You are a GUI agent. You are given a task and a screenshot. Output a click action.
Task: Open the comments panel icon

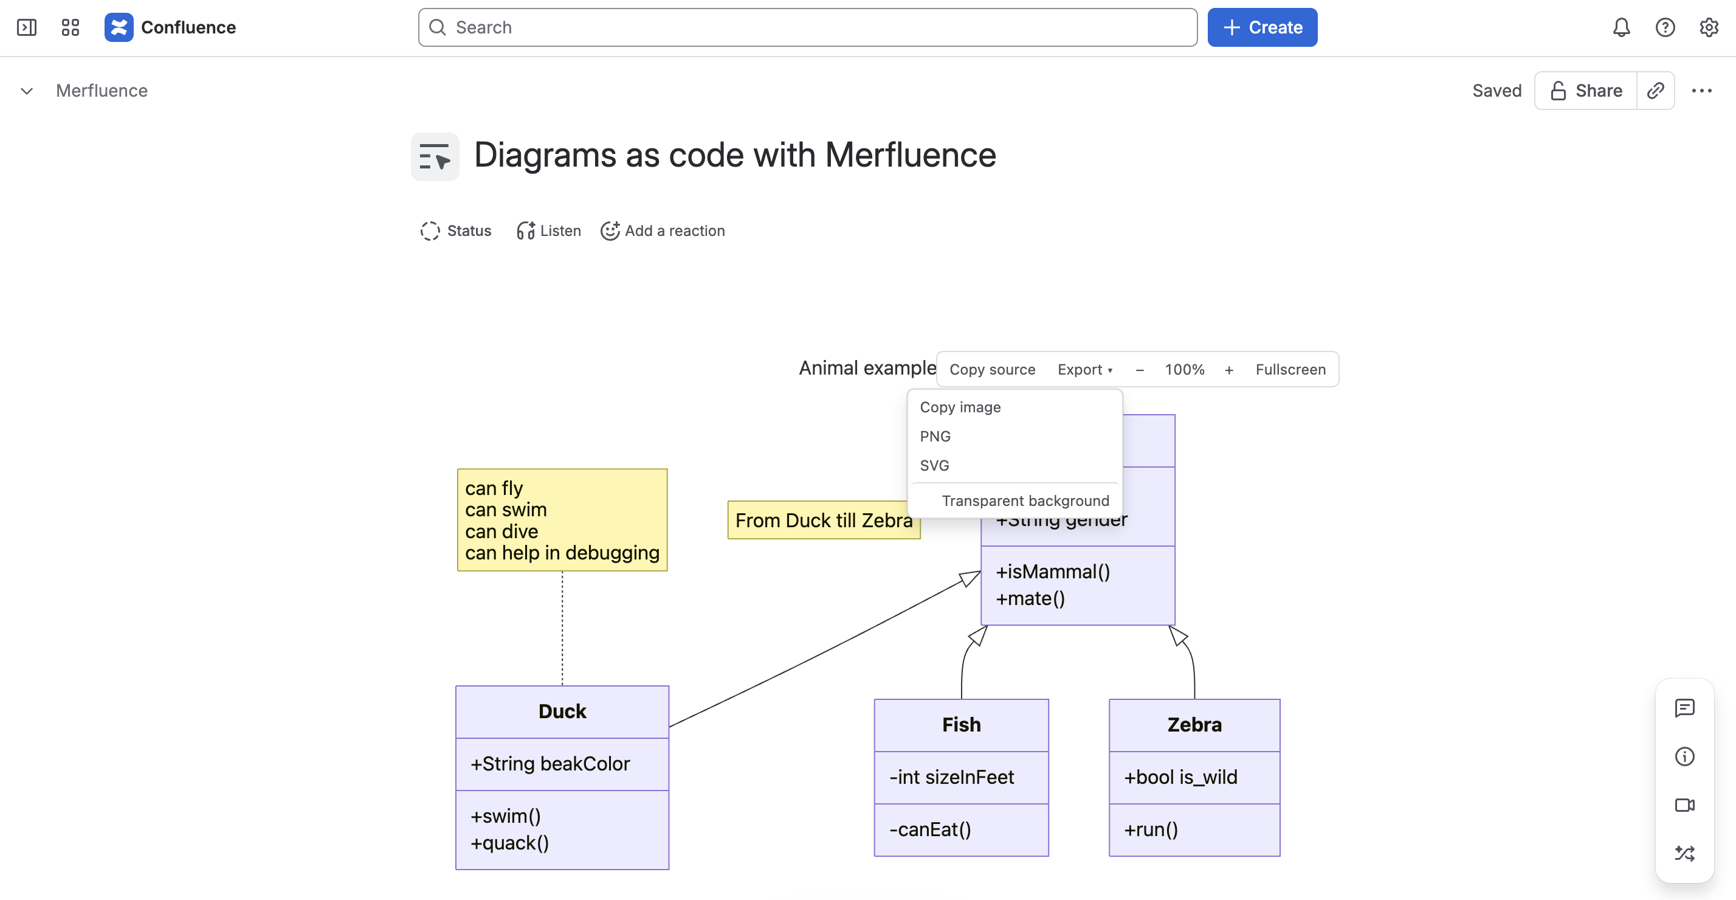click(1685, 708)
